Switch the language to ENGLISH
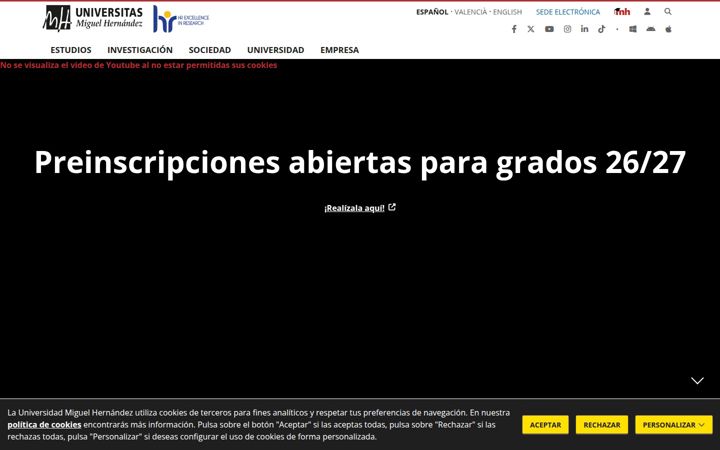 [x=507, y=12]
